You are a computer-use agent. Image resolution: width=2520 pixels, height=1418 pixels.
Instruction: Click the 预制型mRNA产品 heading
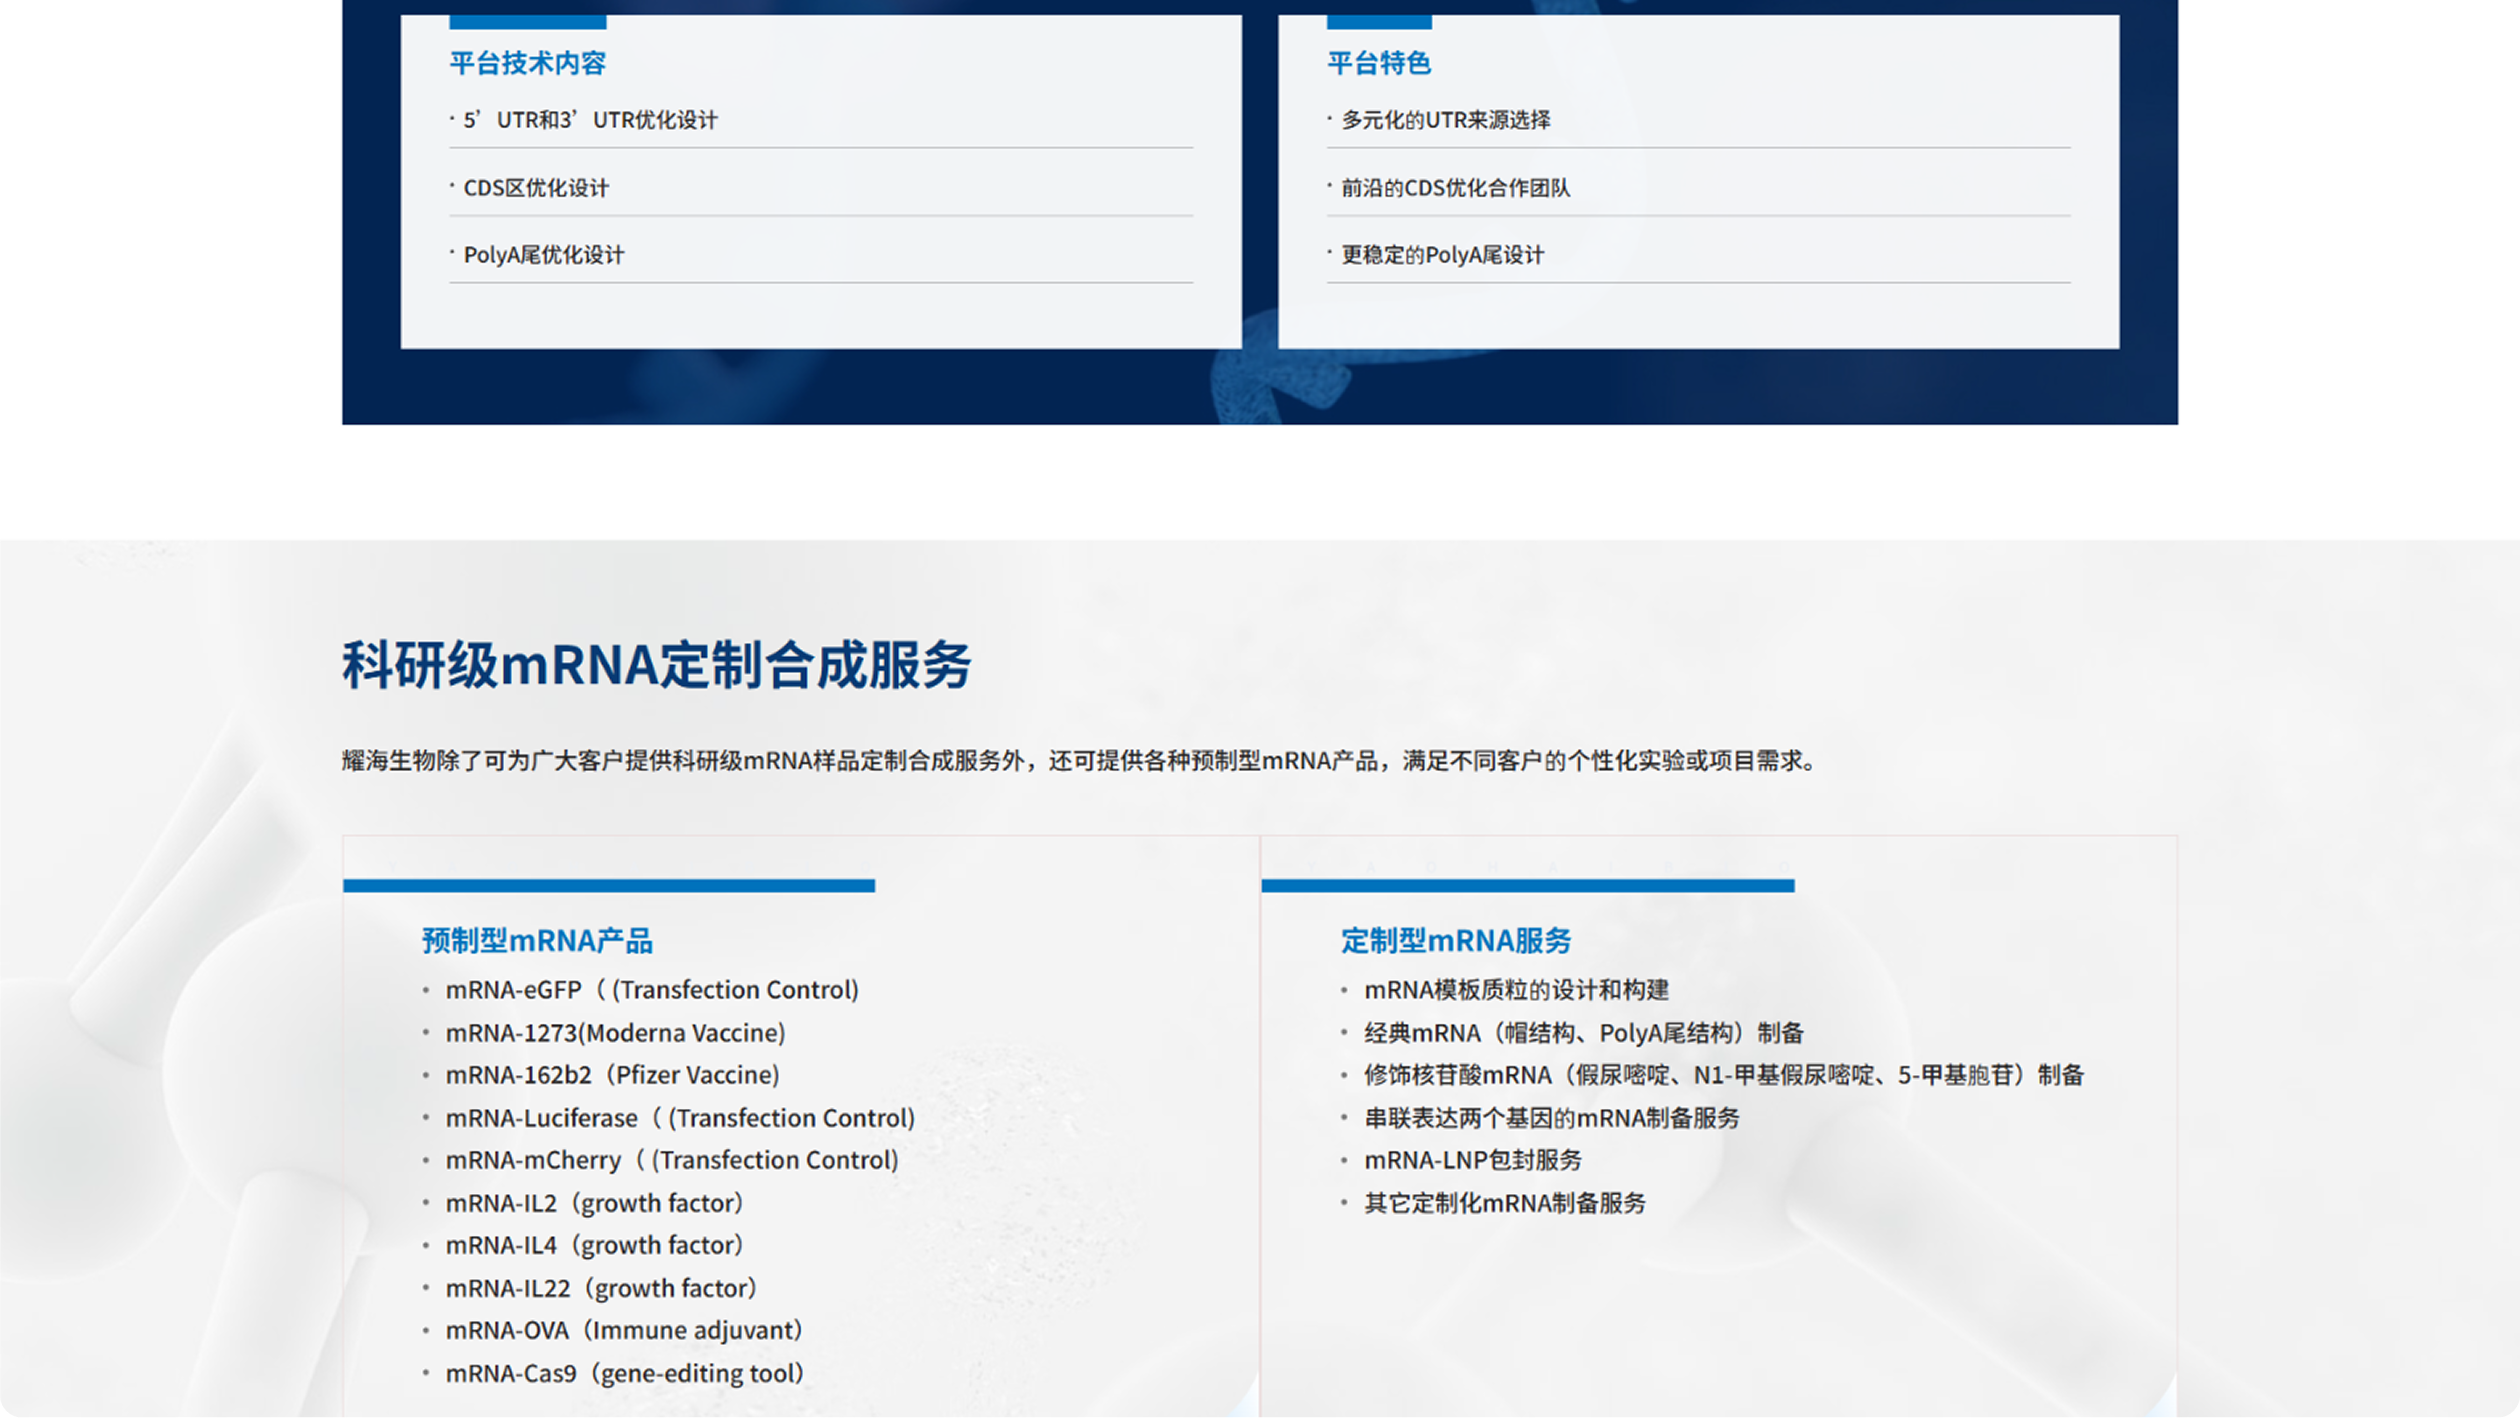(539, 940)
